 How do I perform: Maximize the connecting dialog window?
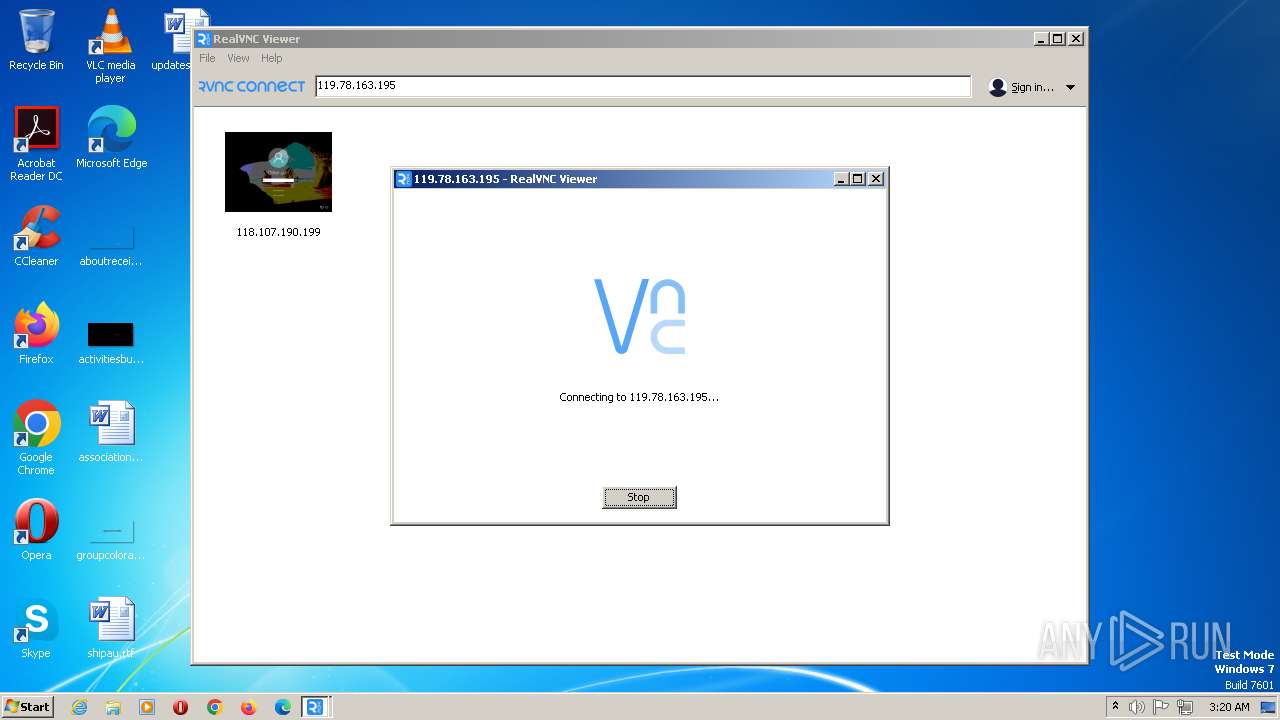[859, 179]
